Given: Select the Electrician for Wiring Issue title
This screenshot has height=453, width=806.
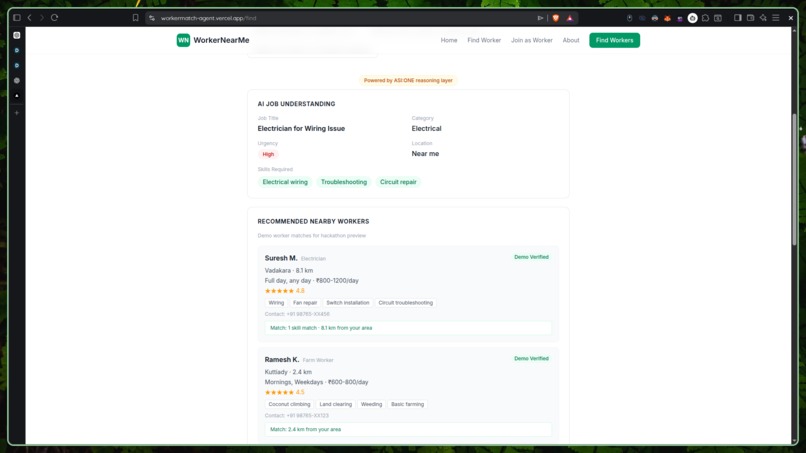Looking at the screenshot, I should [301, 129].
